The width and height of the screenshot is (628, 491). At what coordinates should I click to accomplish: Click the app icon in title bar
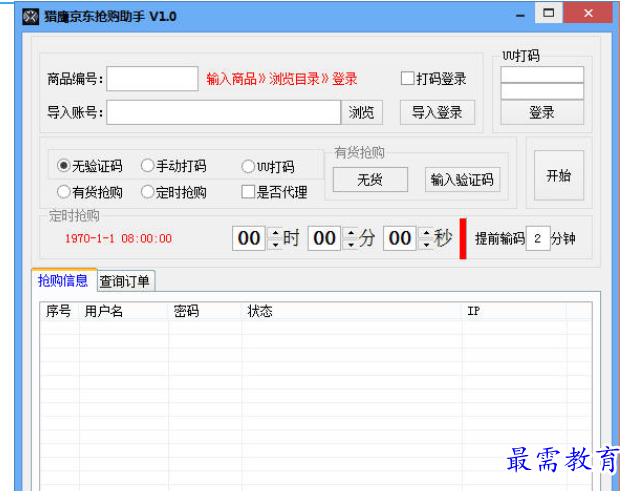point(30,17)
